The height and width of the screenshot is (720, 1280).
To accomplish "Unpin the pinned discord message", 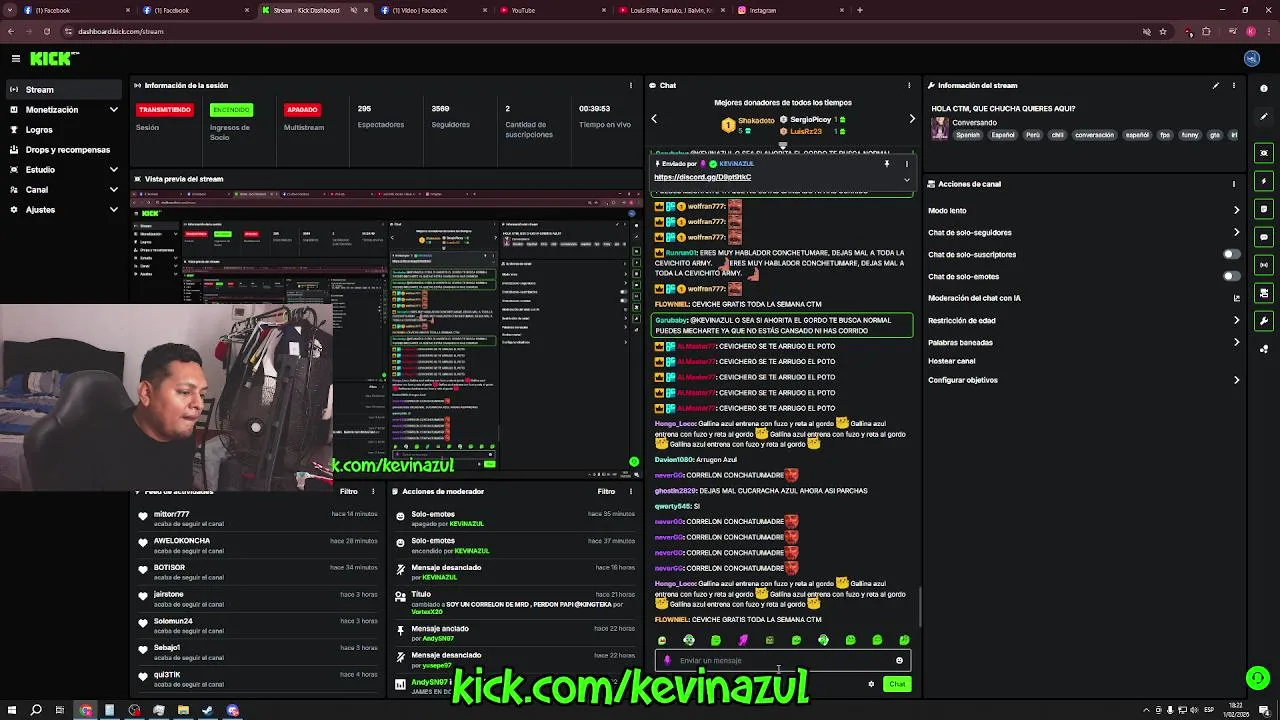I will 886,164.
